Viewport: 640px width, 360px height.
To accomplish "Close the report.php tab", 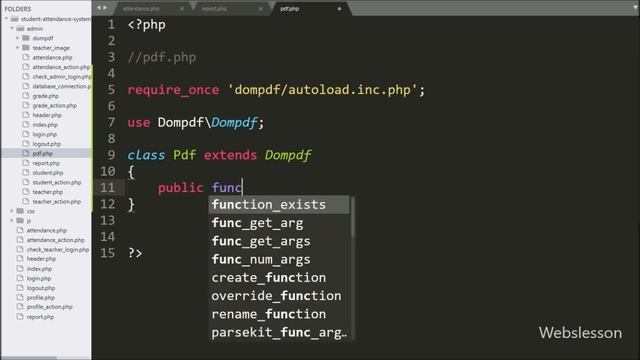I will 260,9.
